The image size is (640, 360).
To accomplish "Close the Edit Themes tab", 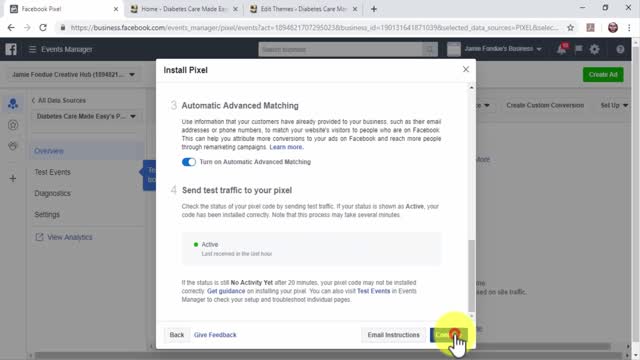I will coord(355,9).
